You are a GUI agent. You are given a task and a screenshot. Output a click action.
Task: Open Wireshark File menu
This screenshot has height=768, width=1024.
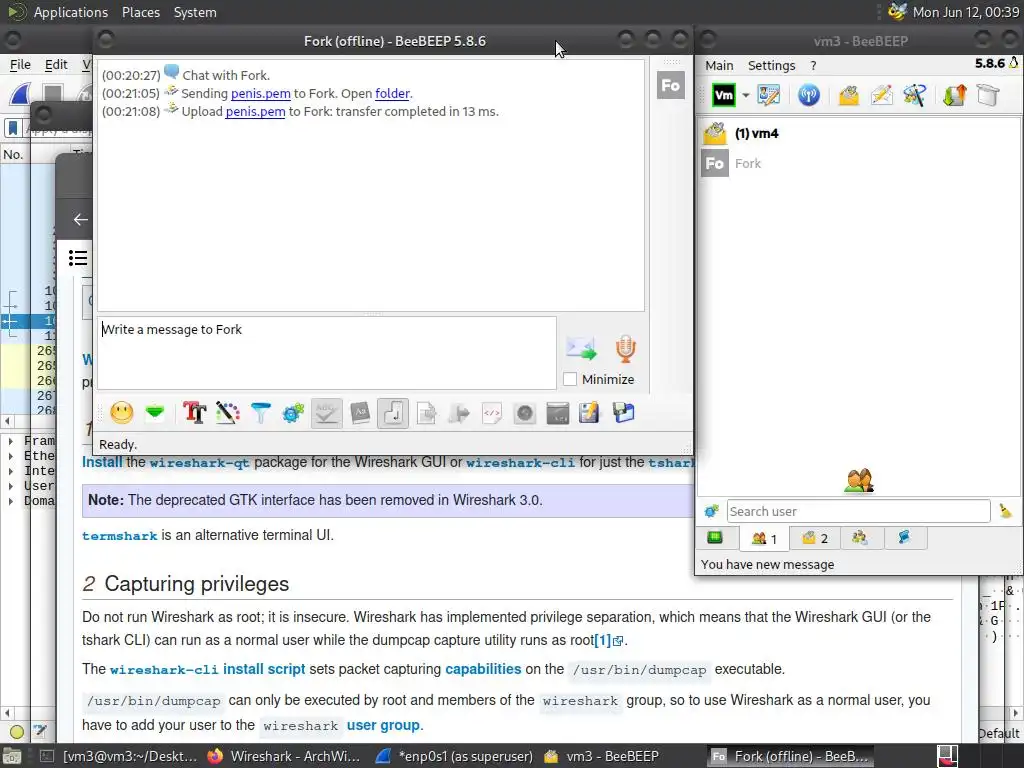coord(20,65)
